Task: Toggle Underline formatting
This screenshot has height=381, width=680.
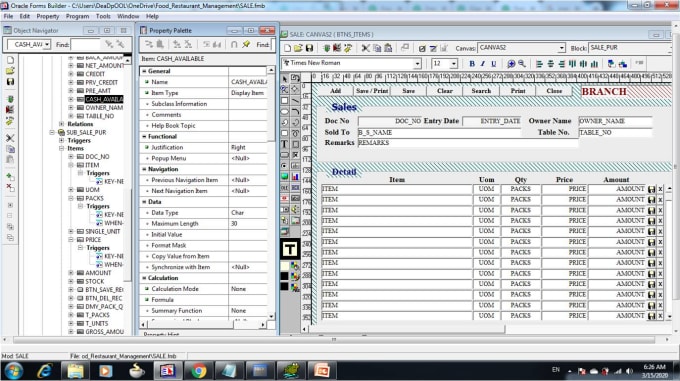Action: tap(494, 64)
